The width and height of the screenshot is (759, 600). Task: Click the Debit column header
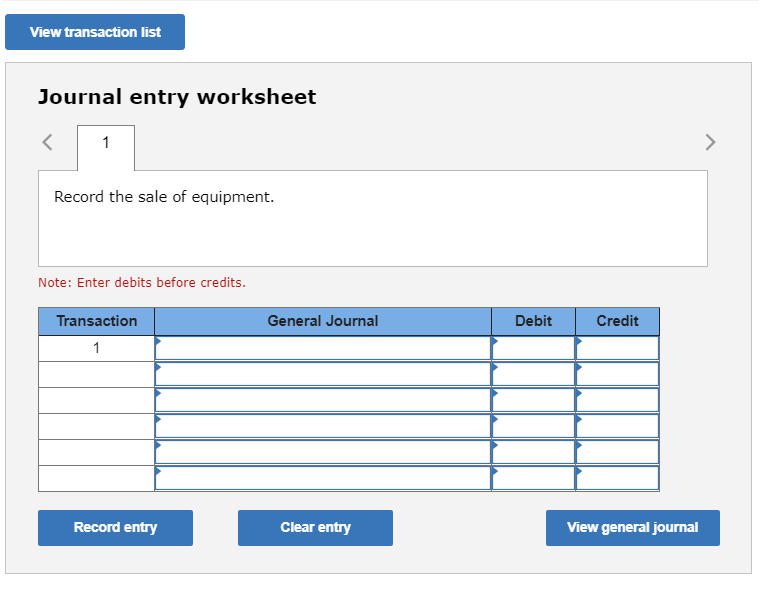click(x=533, y=321)
